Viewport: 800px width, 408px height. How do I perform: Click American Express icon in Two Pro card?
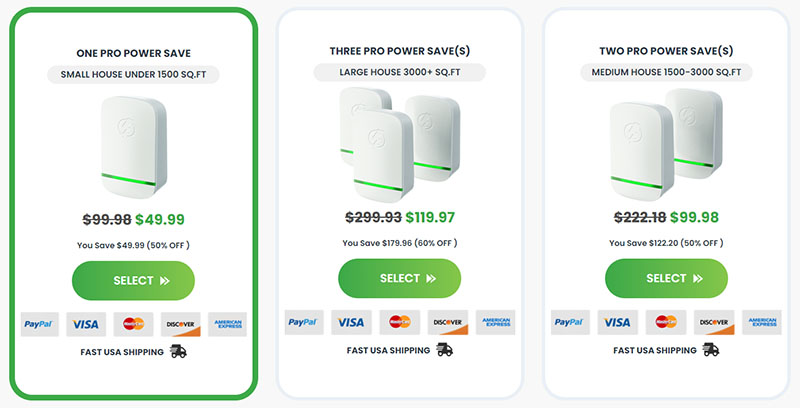tap(761, 322)
